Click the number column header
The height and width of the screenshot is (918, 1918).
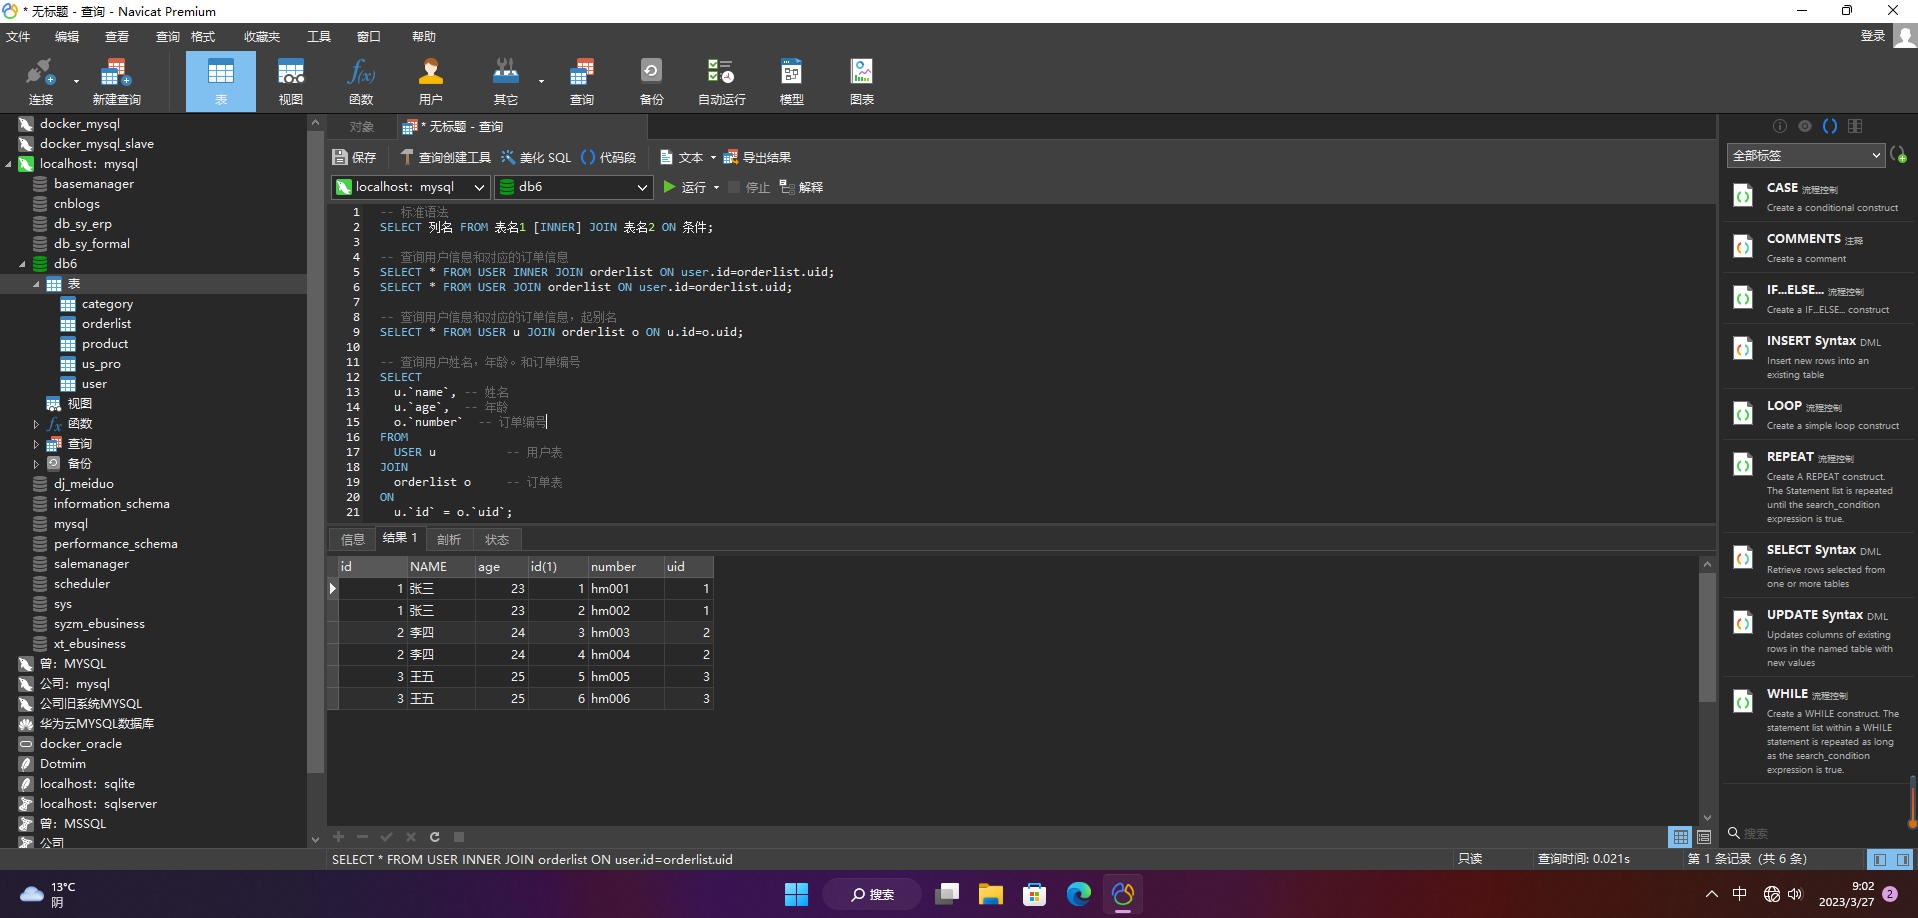click(x=626, y=566)
